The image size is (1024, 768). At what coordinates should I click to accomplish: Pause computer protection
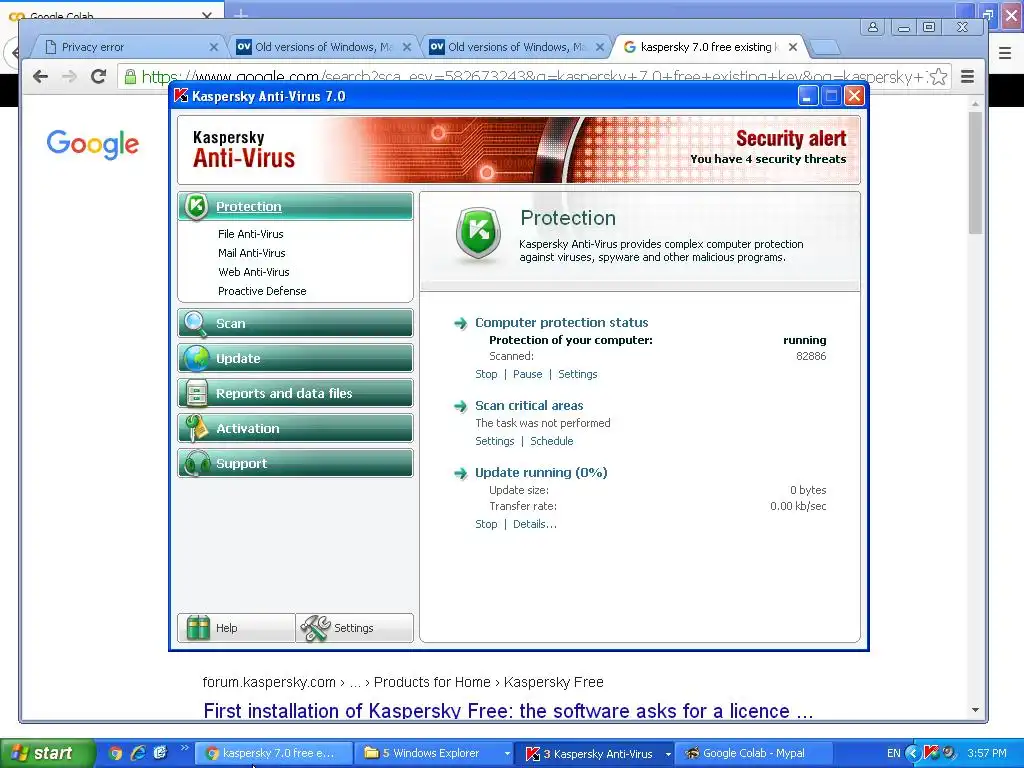coord(528,374)
